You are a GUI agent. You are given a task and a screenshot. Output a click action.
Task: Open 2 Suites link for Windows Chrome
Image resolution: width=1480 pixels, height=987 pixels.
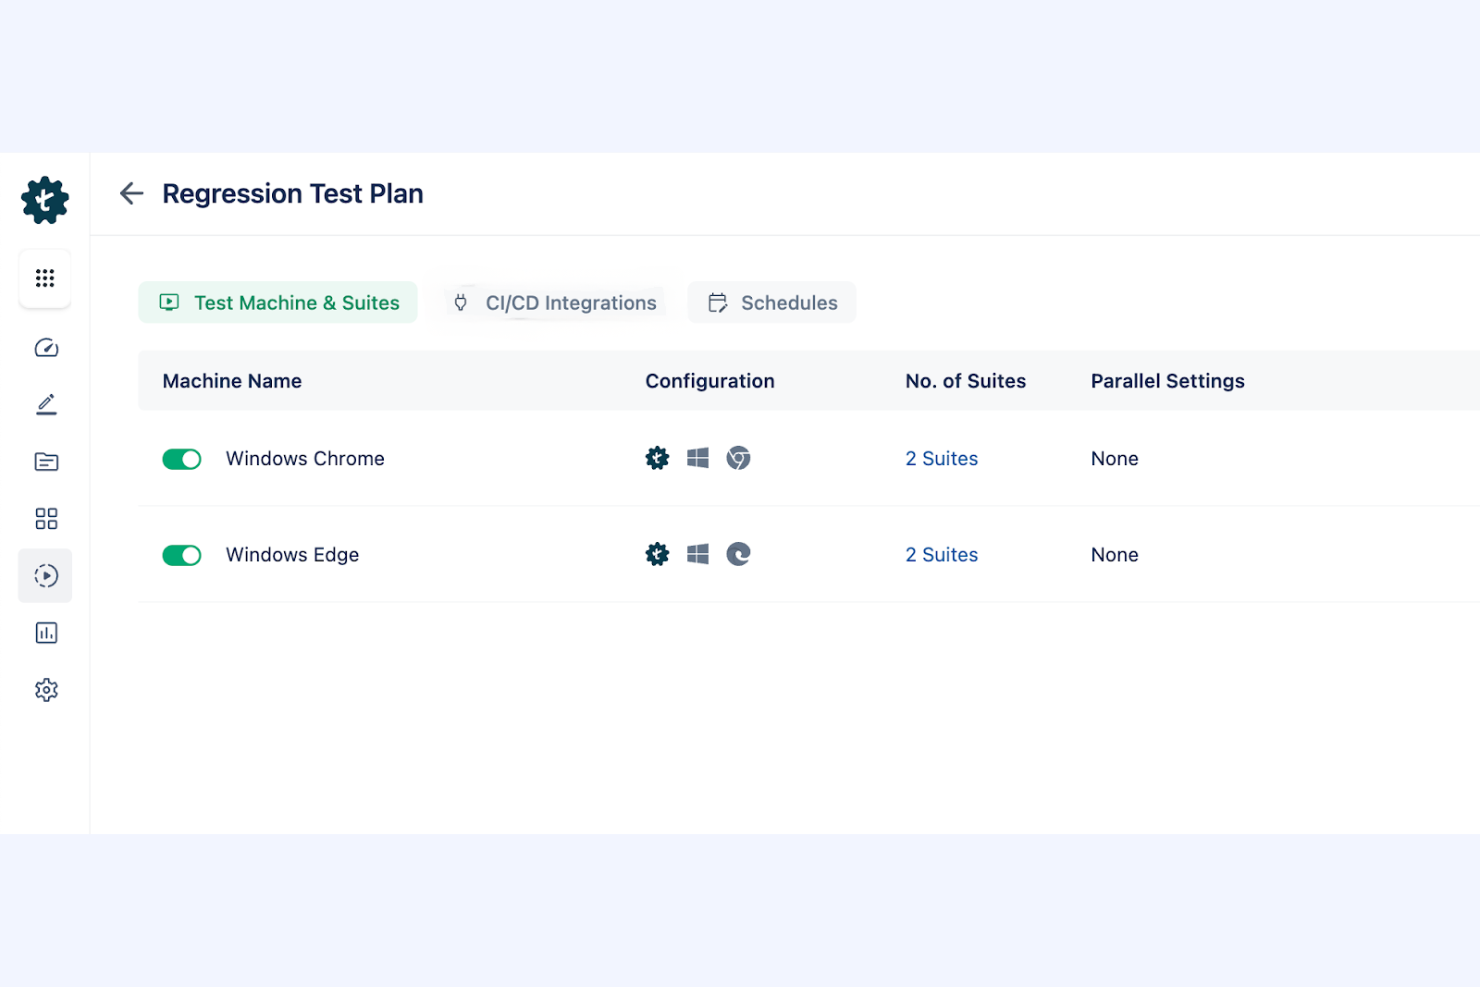tap(941, 458)
